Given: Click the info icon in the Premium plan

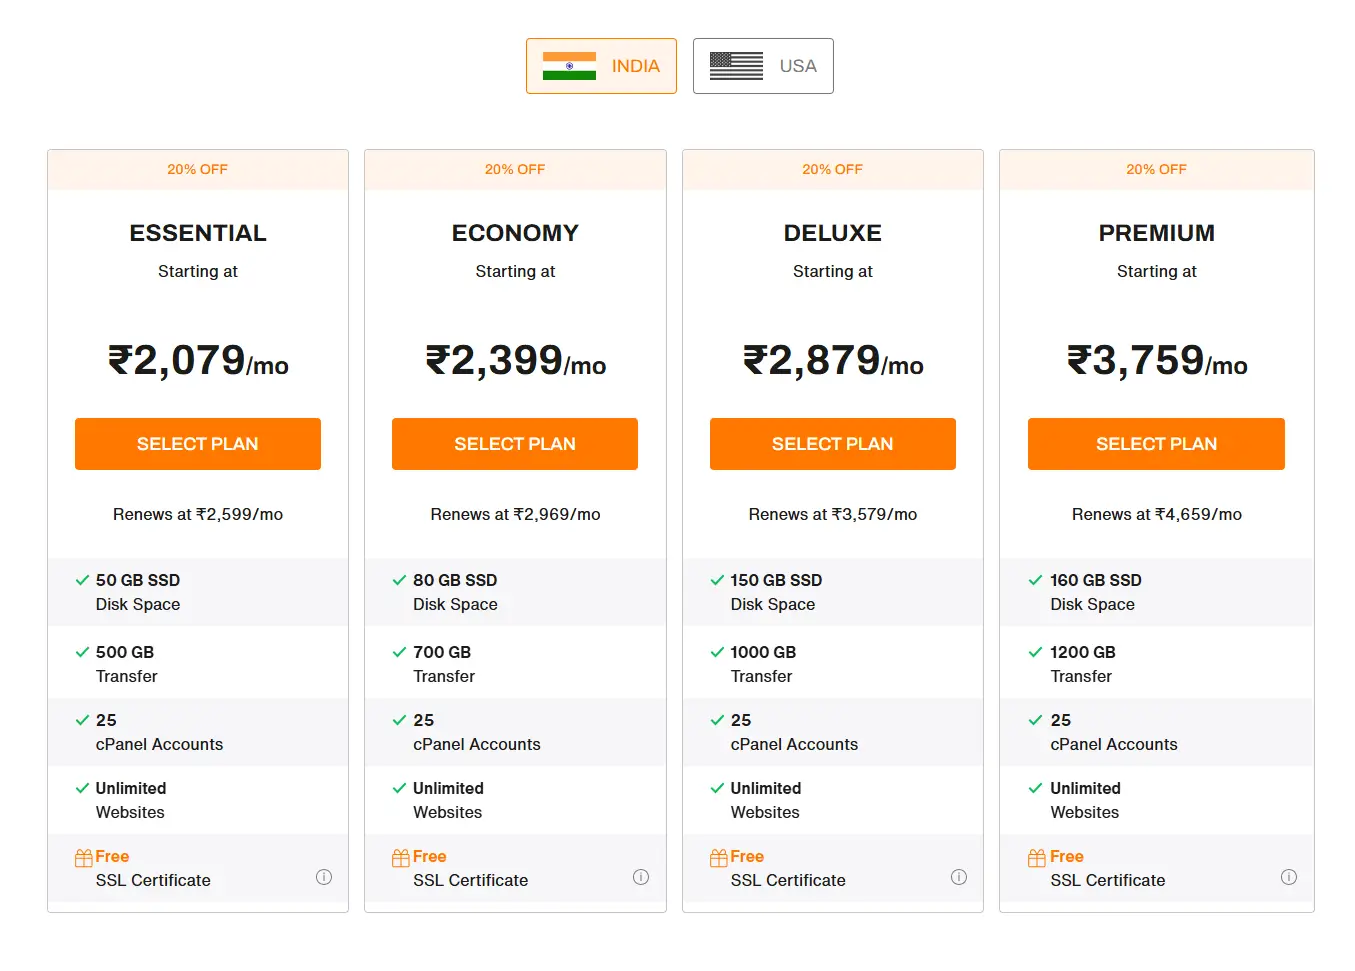Looking at the screenshot, I should [1289, 876].
